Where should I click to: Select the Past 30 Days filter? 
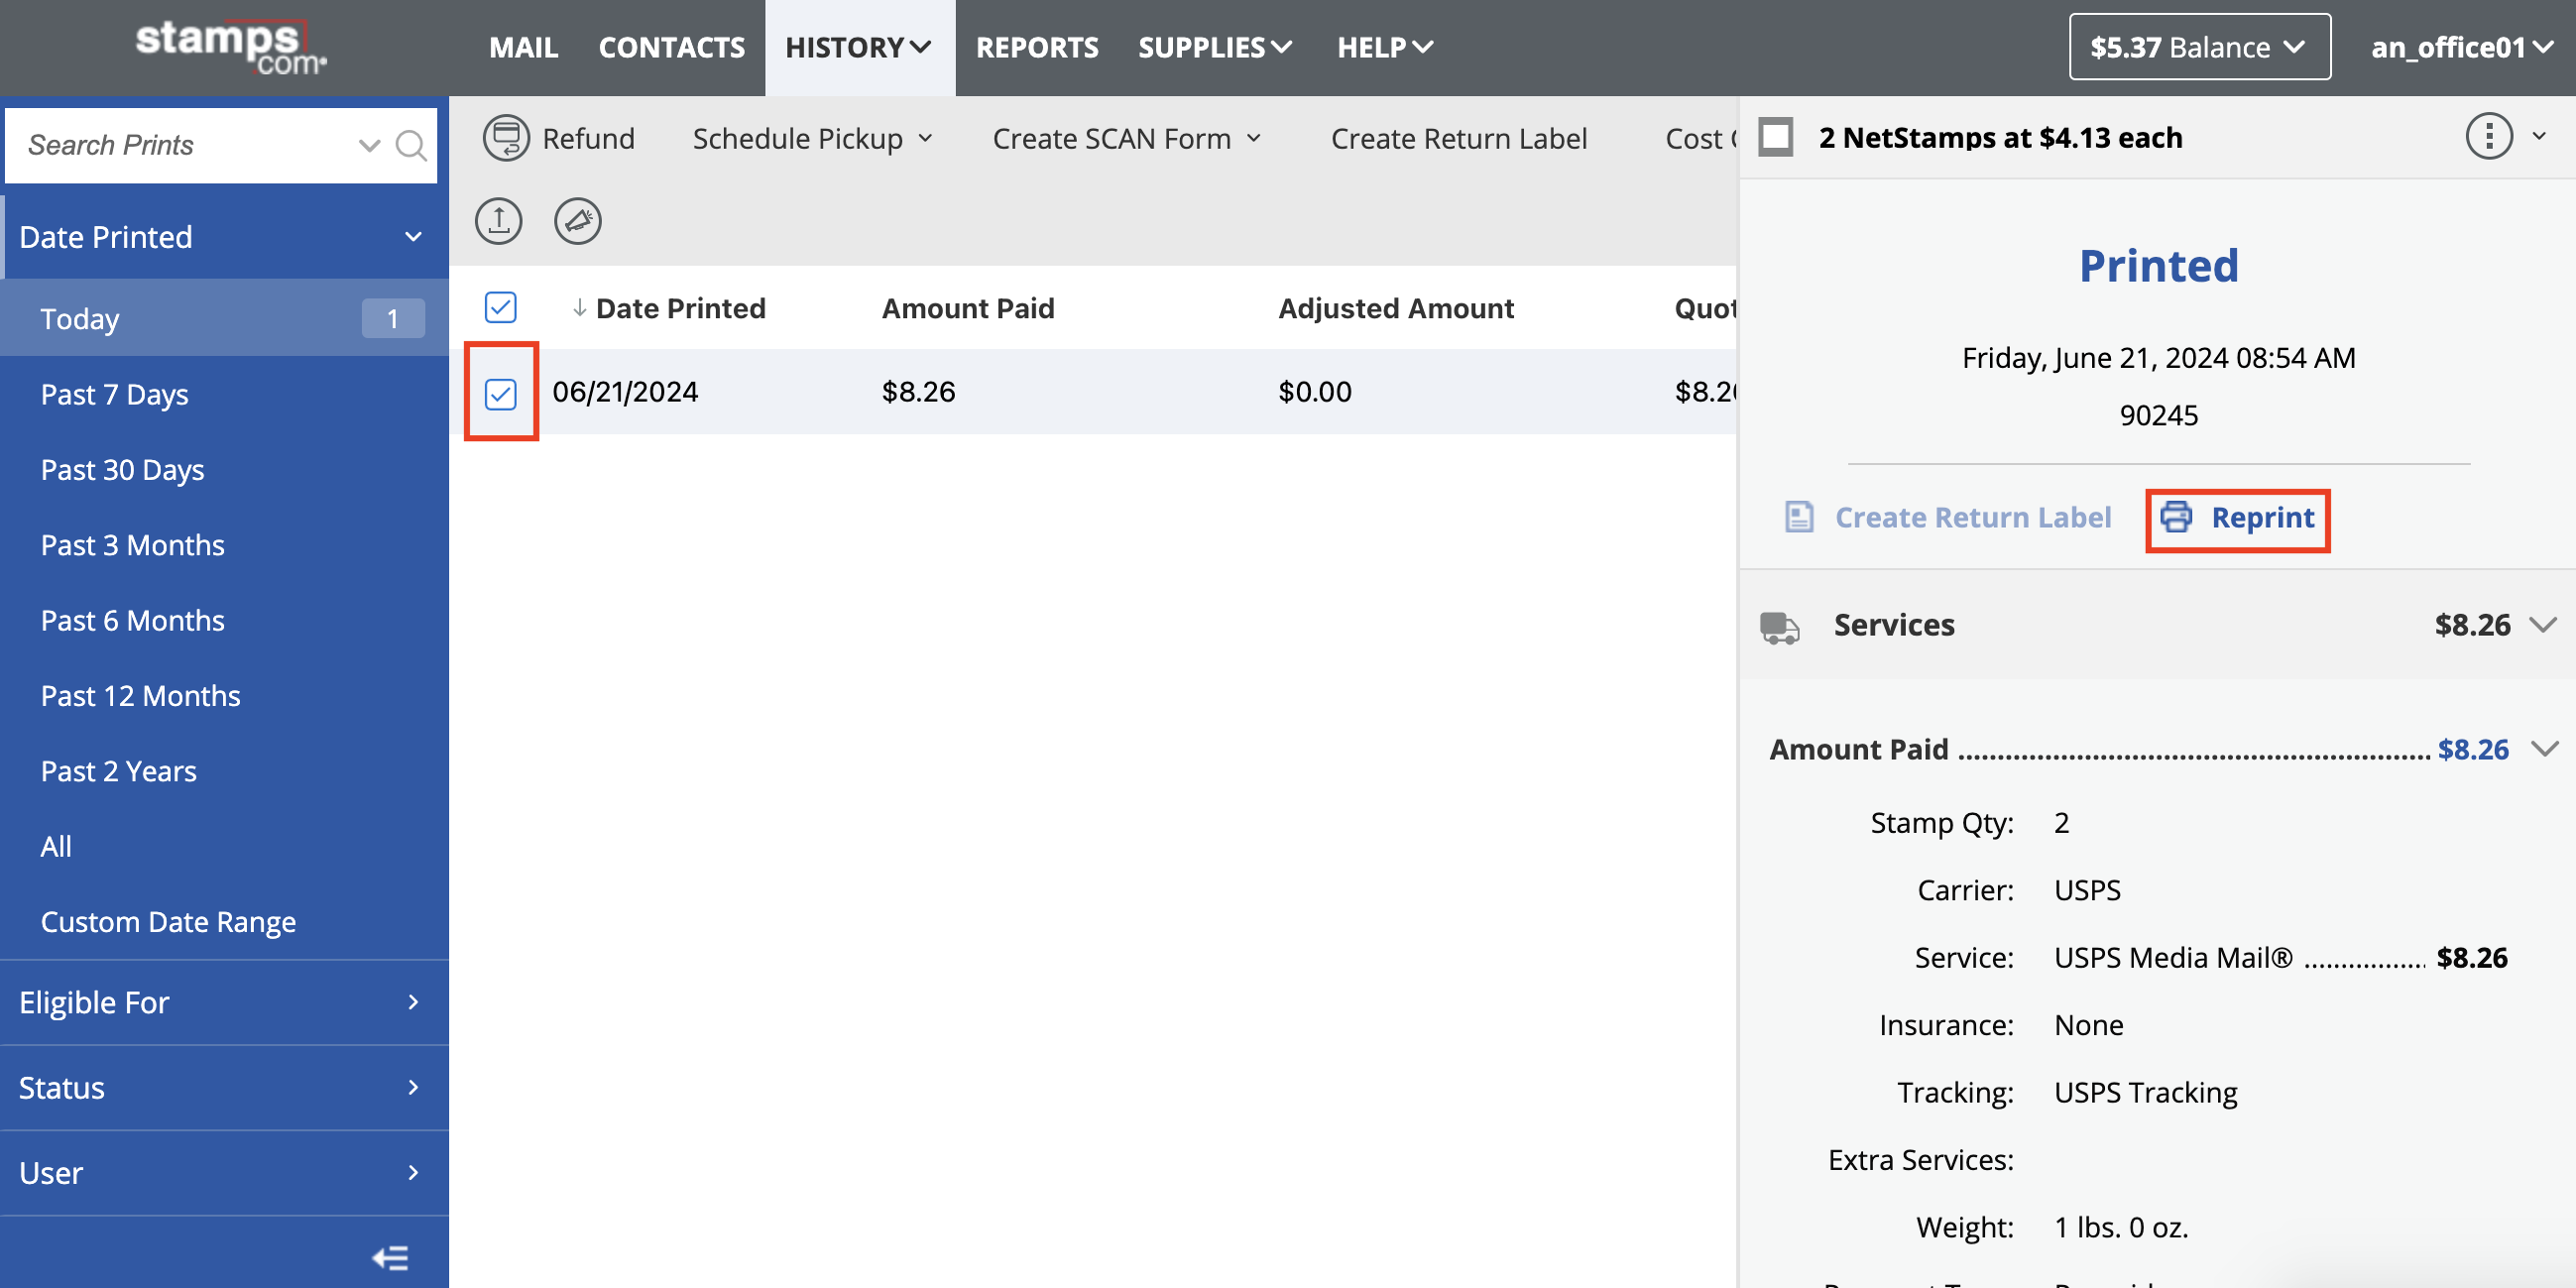[x=122, y=469]
